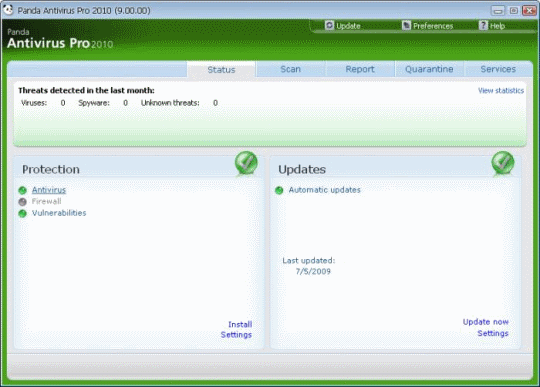The image size is (540, 387).
Task: Click the green dot beside Vulnerabilities
Action: [23, 213]
